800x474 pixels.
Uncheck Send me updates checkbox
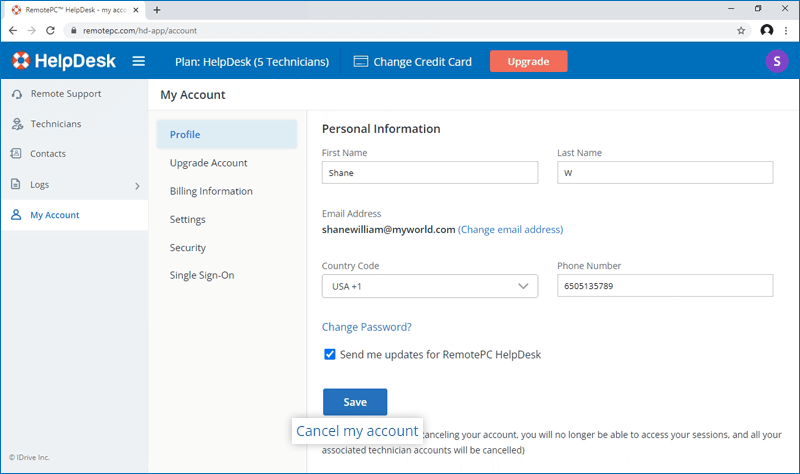point(330,354)
